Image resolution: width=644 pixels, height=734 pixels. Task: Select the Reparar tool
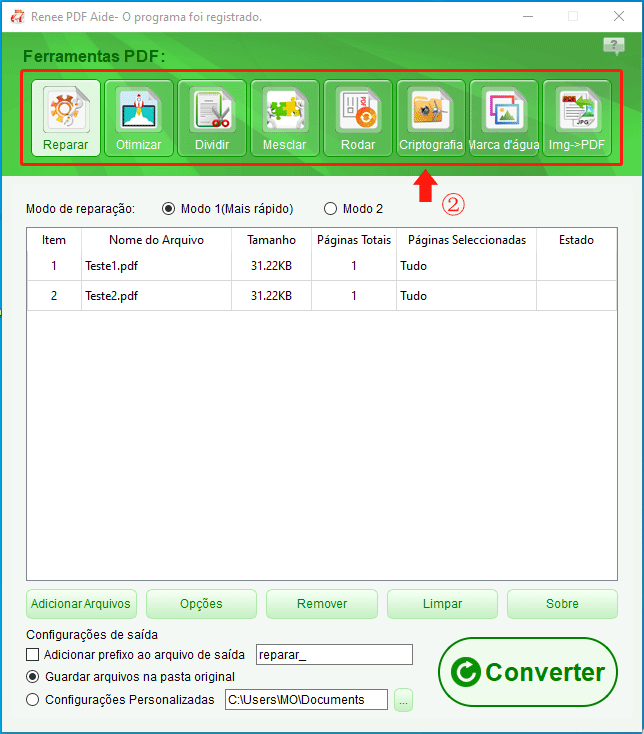pos(66,117)
